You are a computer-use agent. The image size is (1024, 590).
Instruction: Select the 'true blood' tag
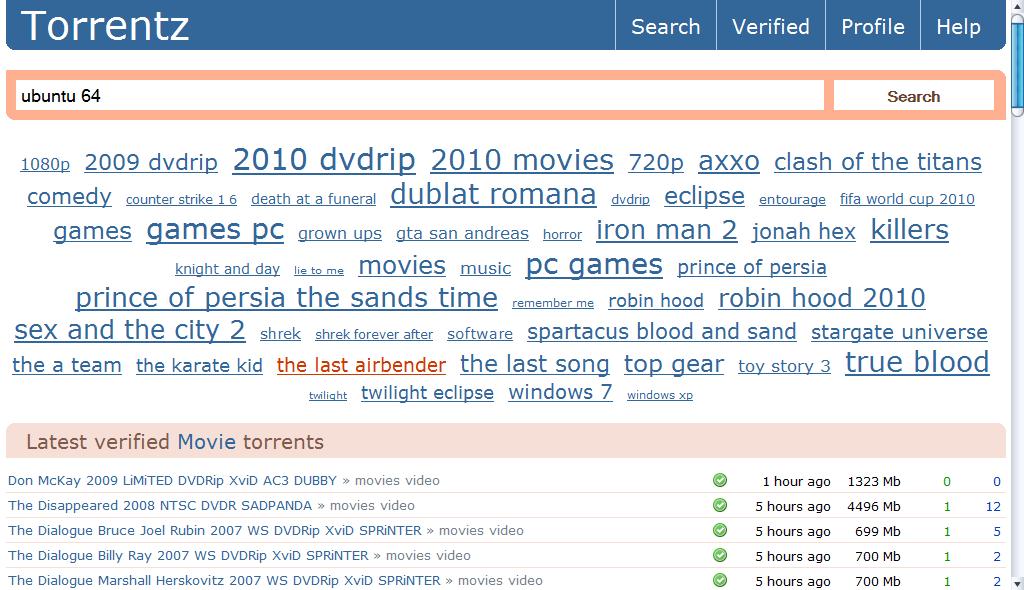pos(917,362)
